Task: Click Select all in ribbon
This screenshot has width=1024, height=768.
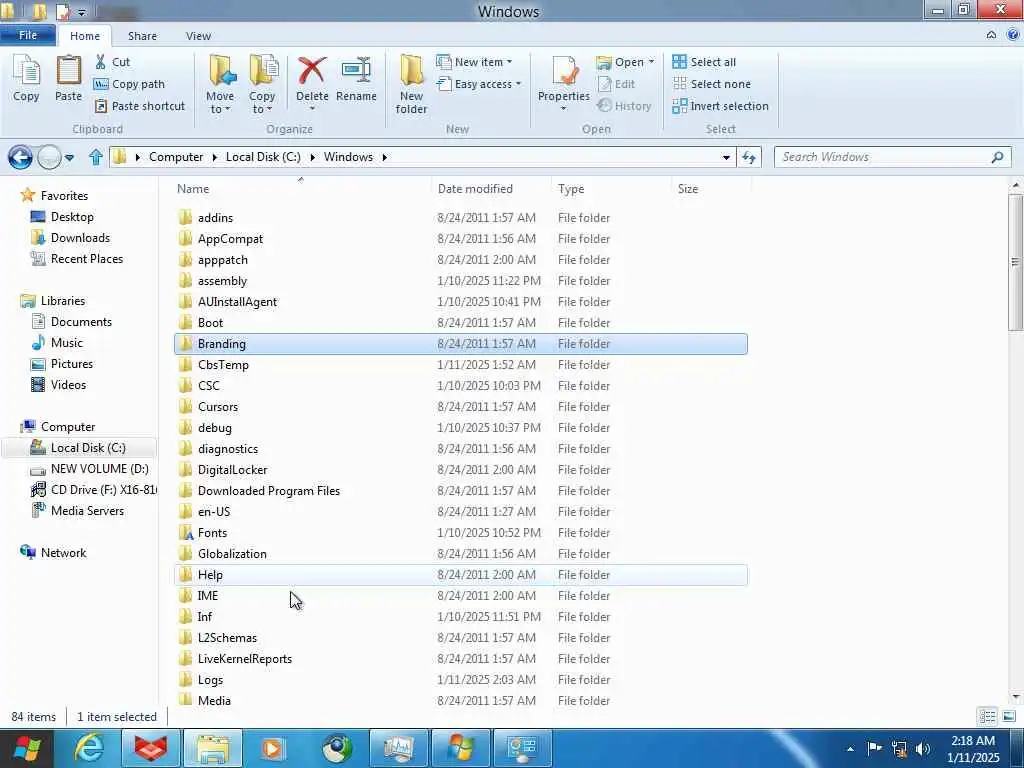Action: pos(704,62)
